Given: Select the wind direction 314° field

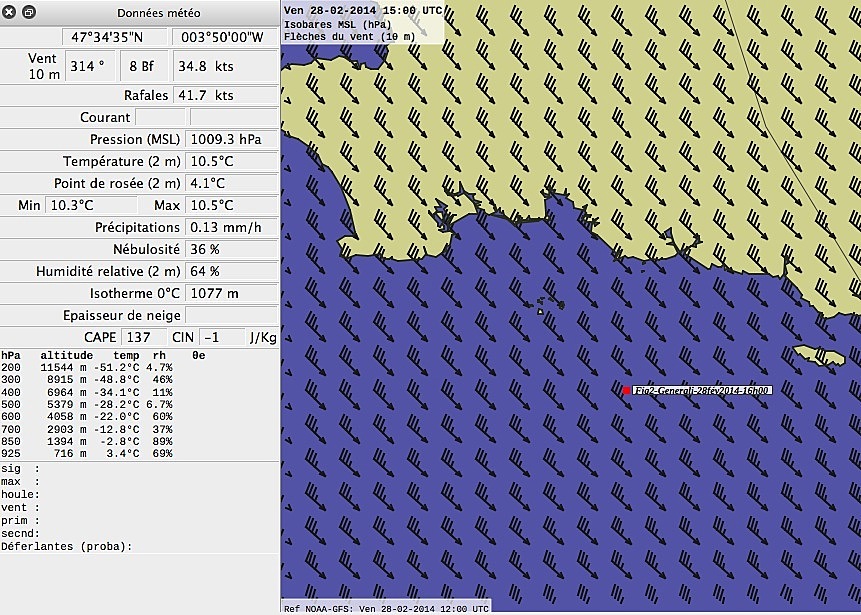Looking at the screenshot, I should point(89,66).
